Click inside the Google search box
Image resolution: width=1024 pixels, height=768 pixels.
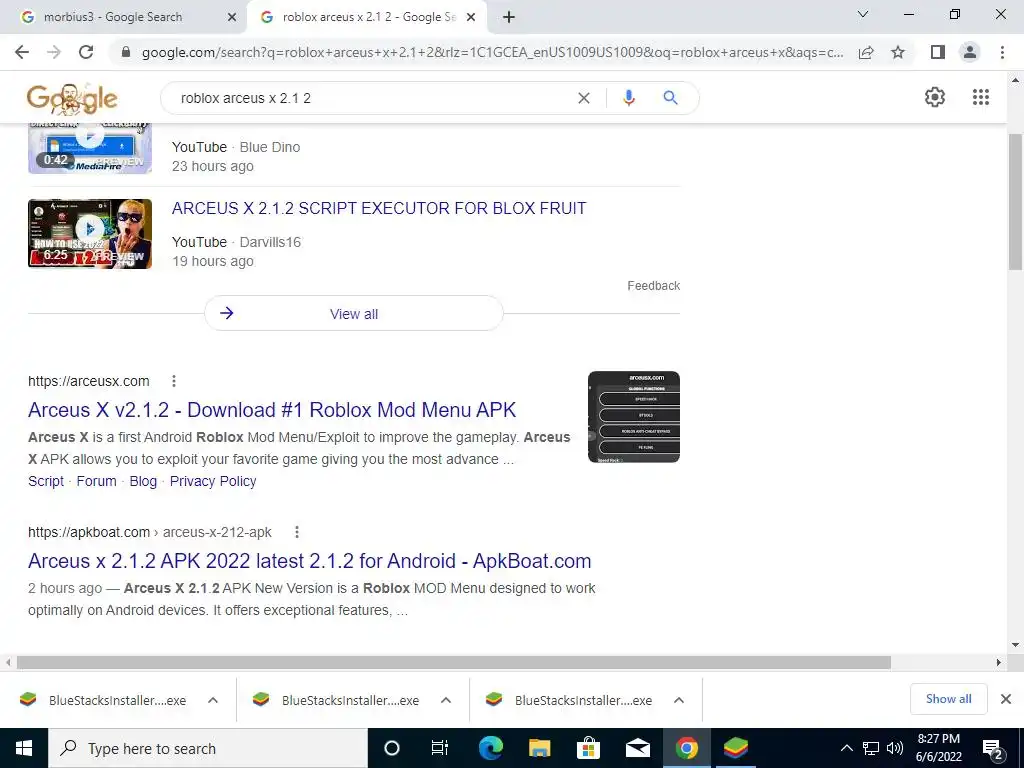[372, 98]
